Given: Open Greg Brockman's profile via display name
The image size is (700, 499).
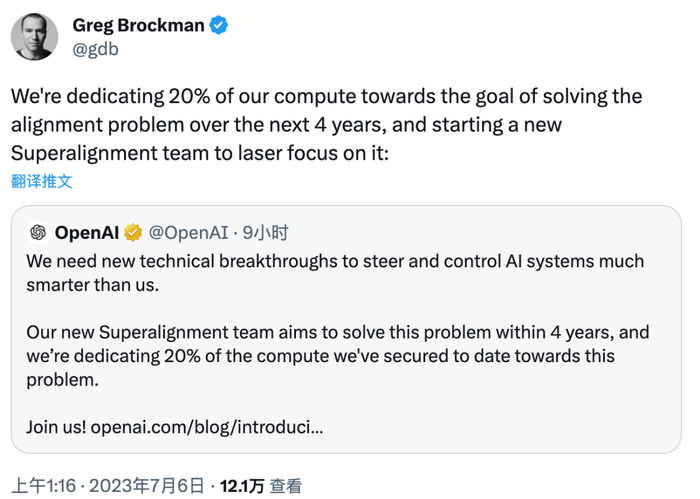Looking at the screenshot, I should [x=138, y=25].
